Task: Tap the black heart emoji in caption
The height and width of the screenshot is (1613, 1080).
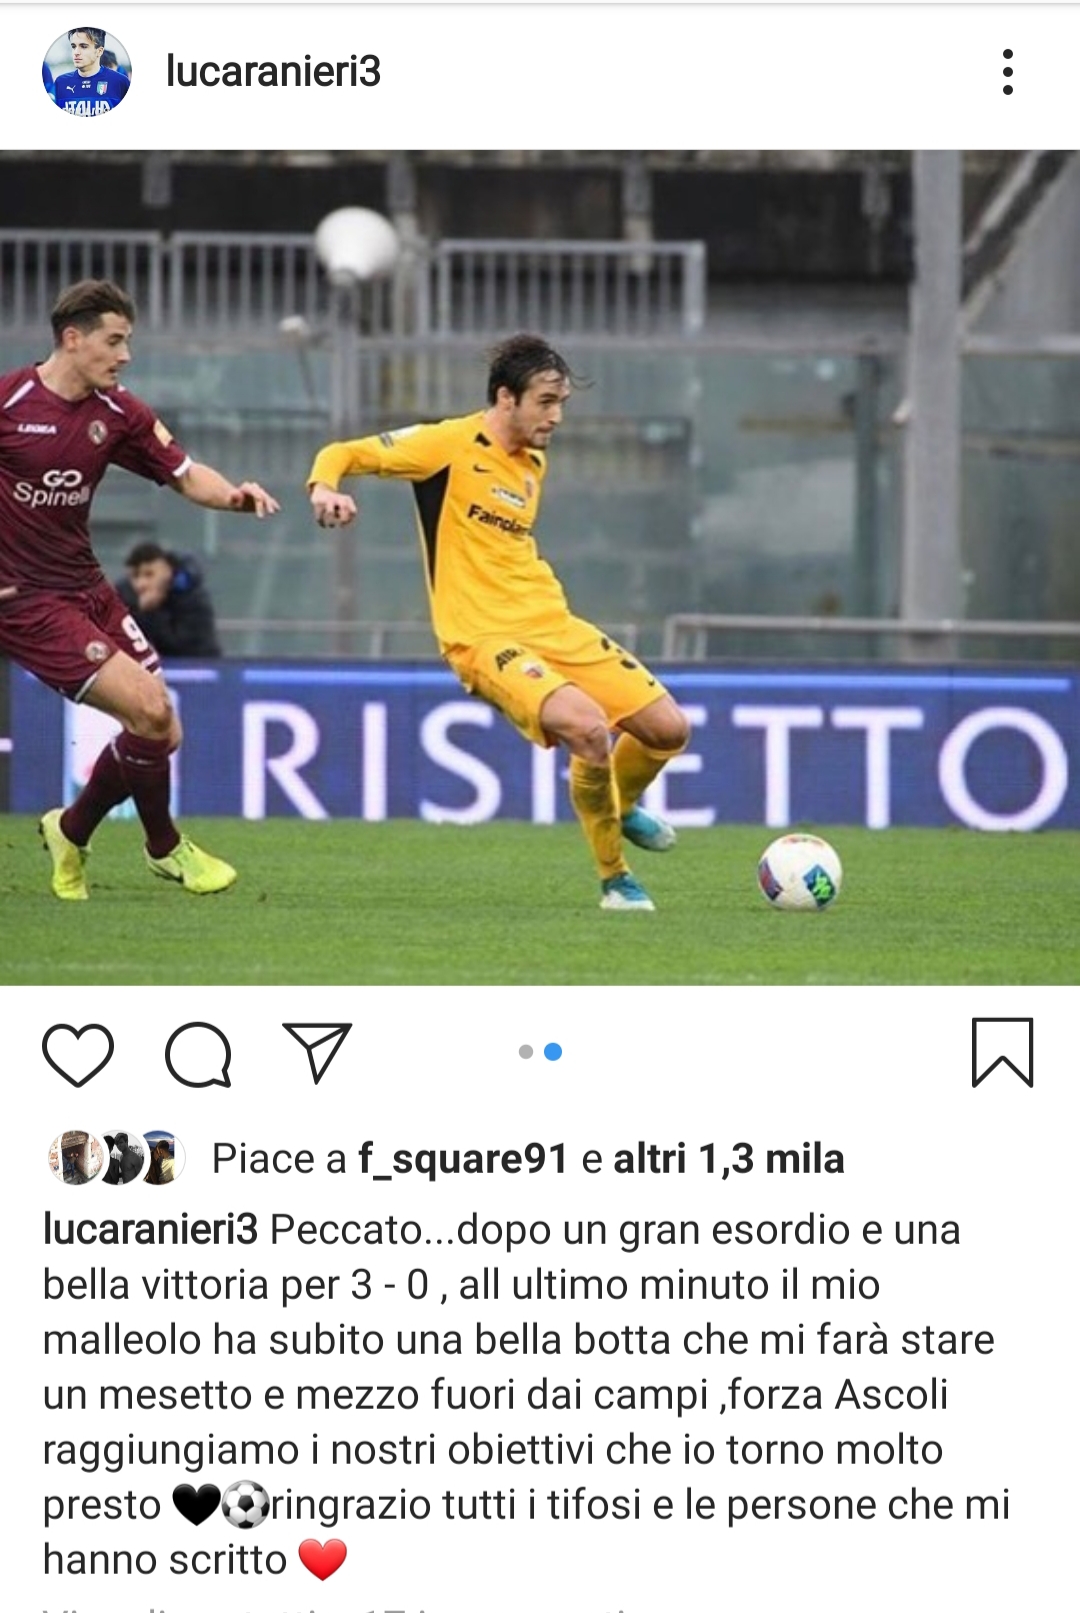Action: 196,1505
